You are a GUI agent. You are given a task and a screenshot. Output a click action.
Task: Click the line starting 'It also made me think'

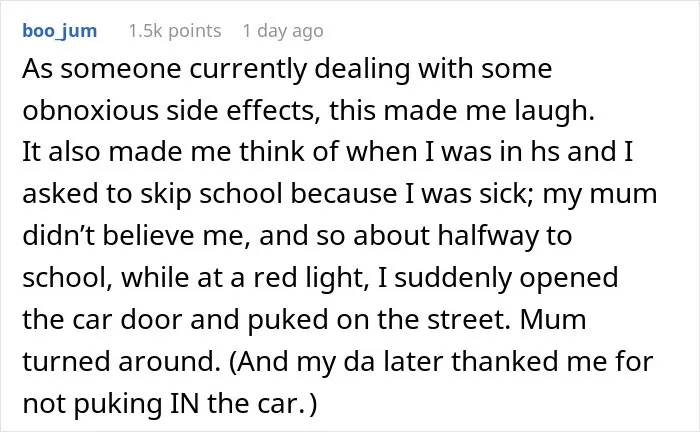click(x=328, y=152)
